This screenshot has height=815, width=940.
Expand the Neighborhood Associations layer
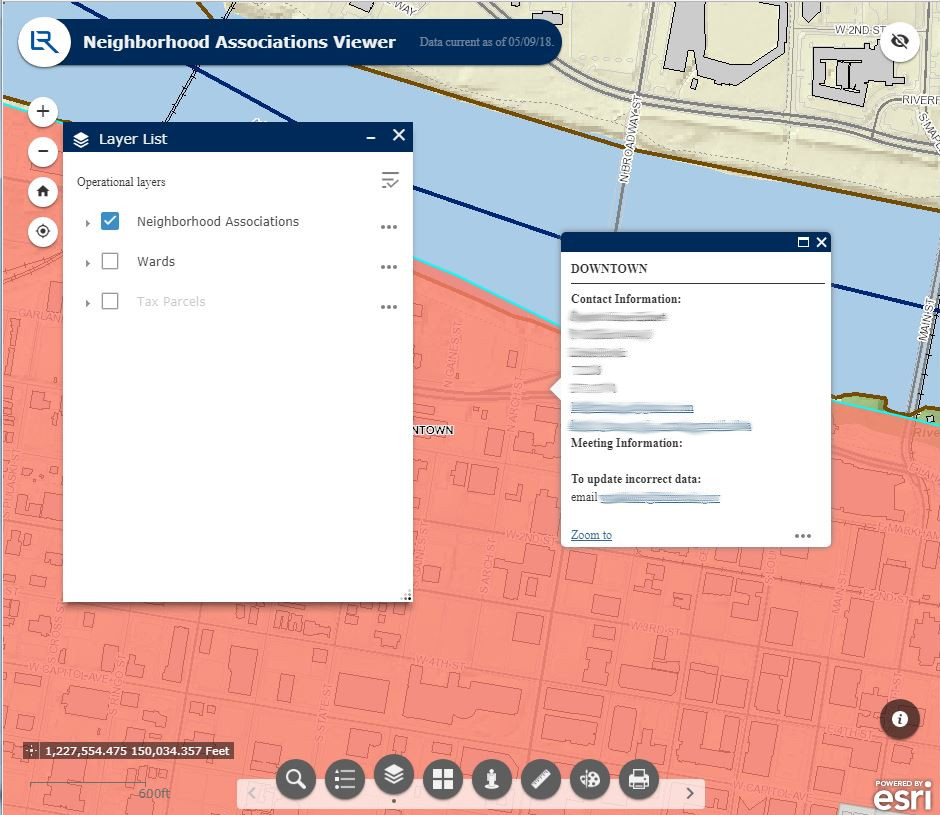click(88, 223)
